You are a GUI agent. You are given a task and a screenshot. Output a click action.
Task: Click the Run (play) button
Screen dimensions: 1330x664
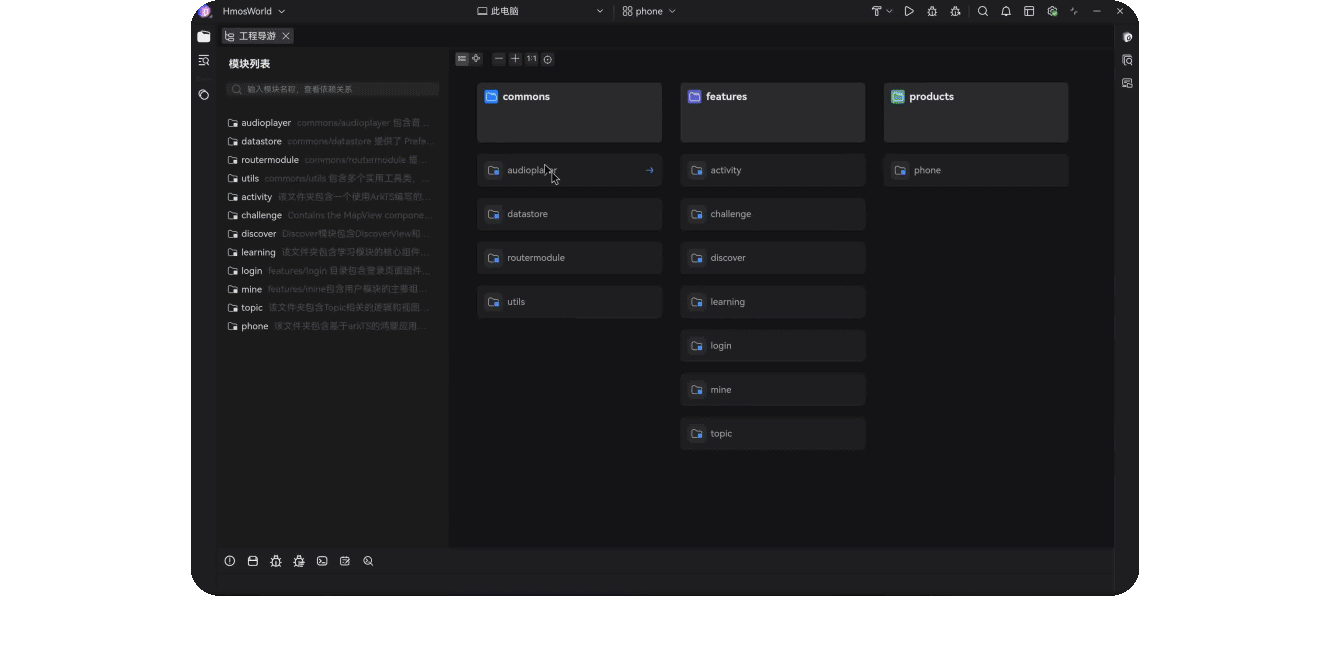point(909,11)
